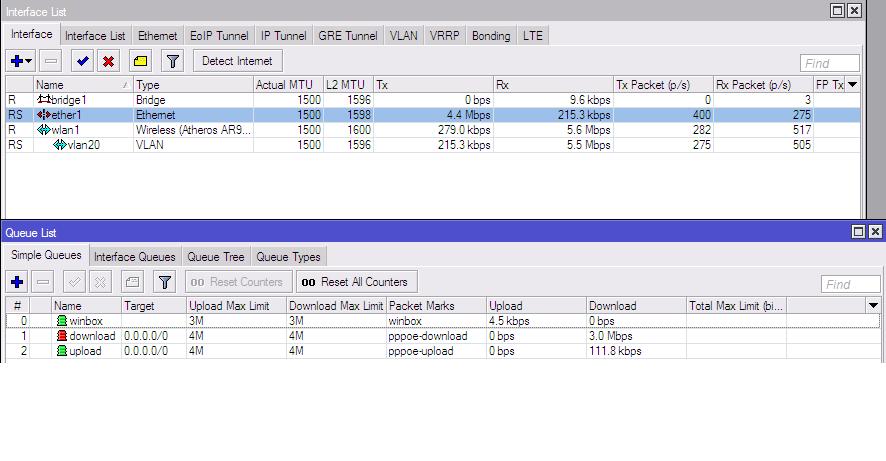Sort by Packet Marks column header

point(436,306)
